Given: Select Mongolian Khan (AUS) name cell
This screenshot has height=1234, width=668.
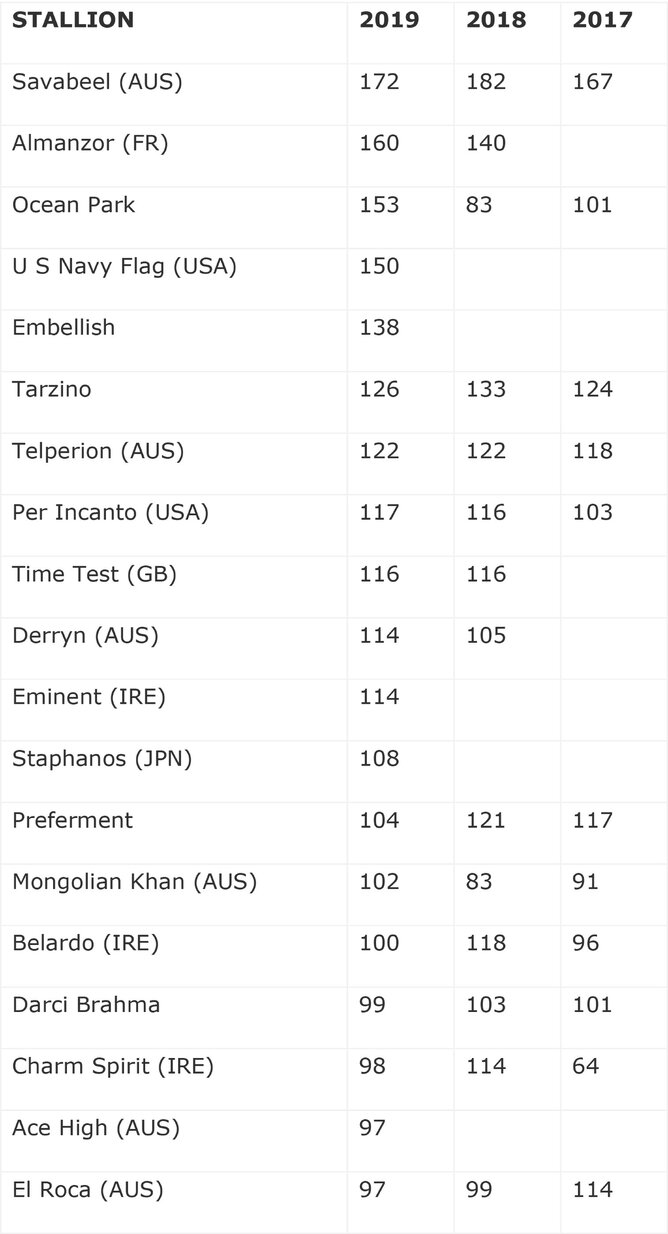Looking at the screenshot, I should click(x=134, y=882).
